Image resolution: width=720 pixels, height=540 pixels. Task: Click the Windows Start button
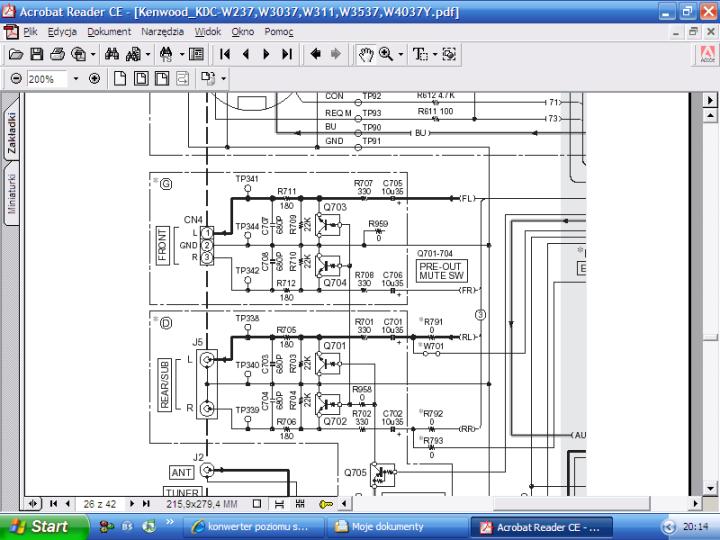[45, 526]
